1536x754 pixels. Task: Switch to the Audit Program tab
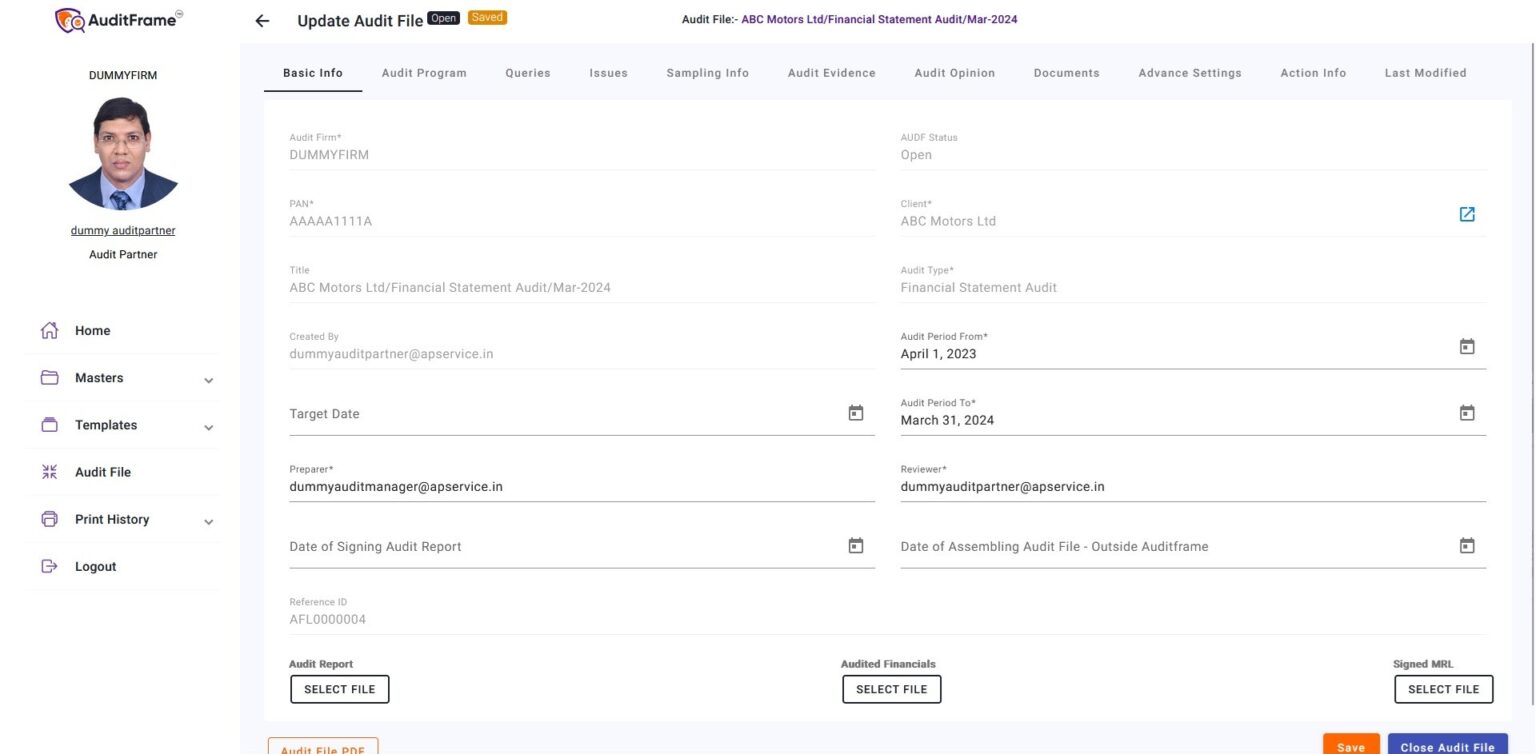point(424,72)
